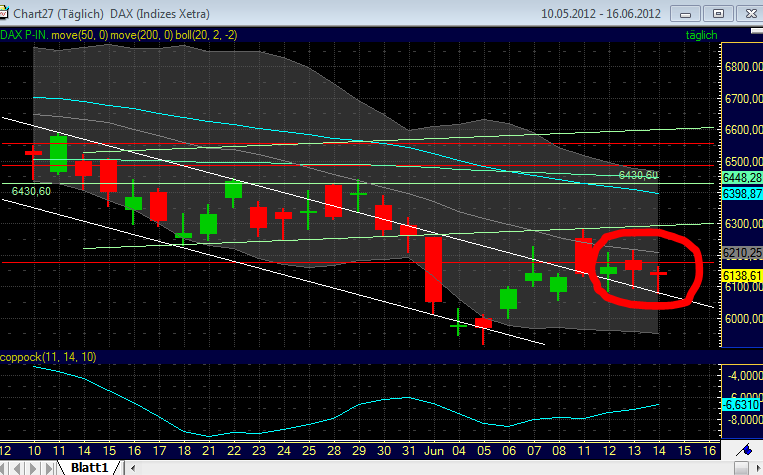Click the -4,0000 coppock axis label
The image size is (763, 475).
click(745, 376)
